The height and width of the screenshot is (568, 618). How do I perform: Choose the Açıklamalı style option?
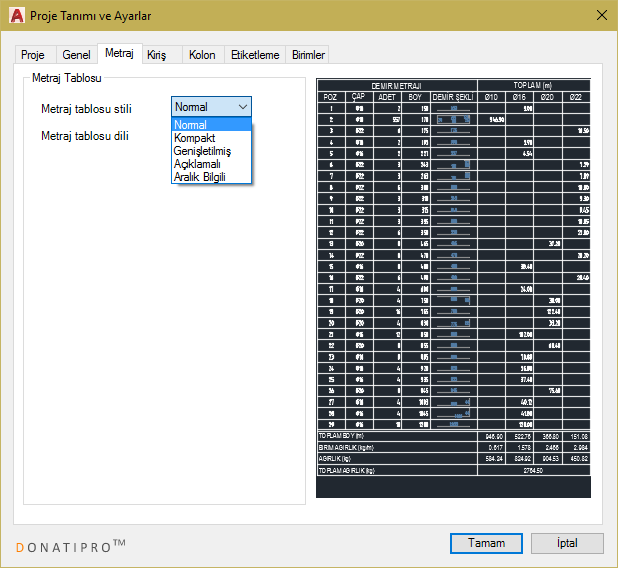pos(198,164)
